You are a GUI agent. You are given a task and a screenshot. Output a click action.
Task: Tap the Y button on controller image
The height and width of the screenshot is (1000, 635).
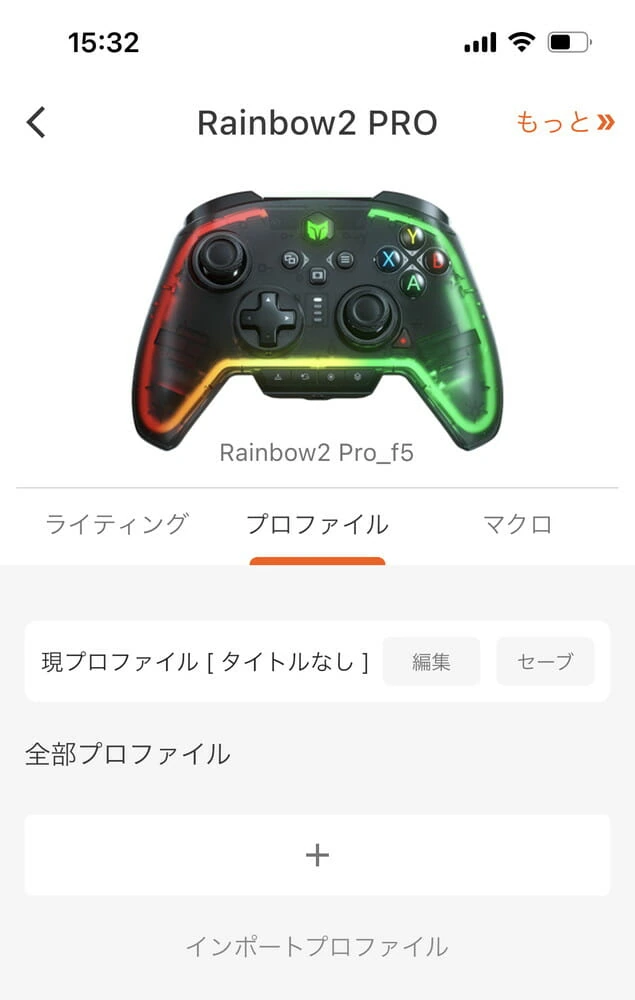click(x=412, y=237)
